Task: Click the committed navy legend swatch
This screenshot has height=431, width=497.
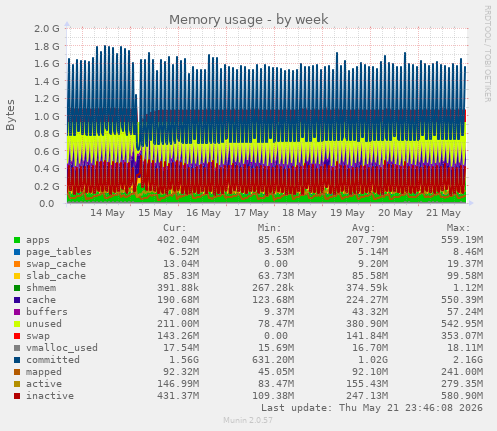Action: [x=17, y=360]
